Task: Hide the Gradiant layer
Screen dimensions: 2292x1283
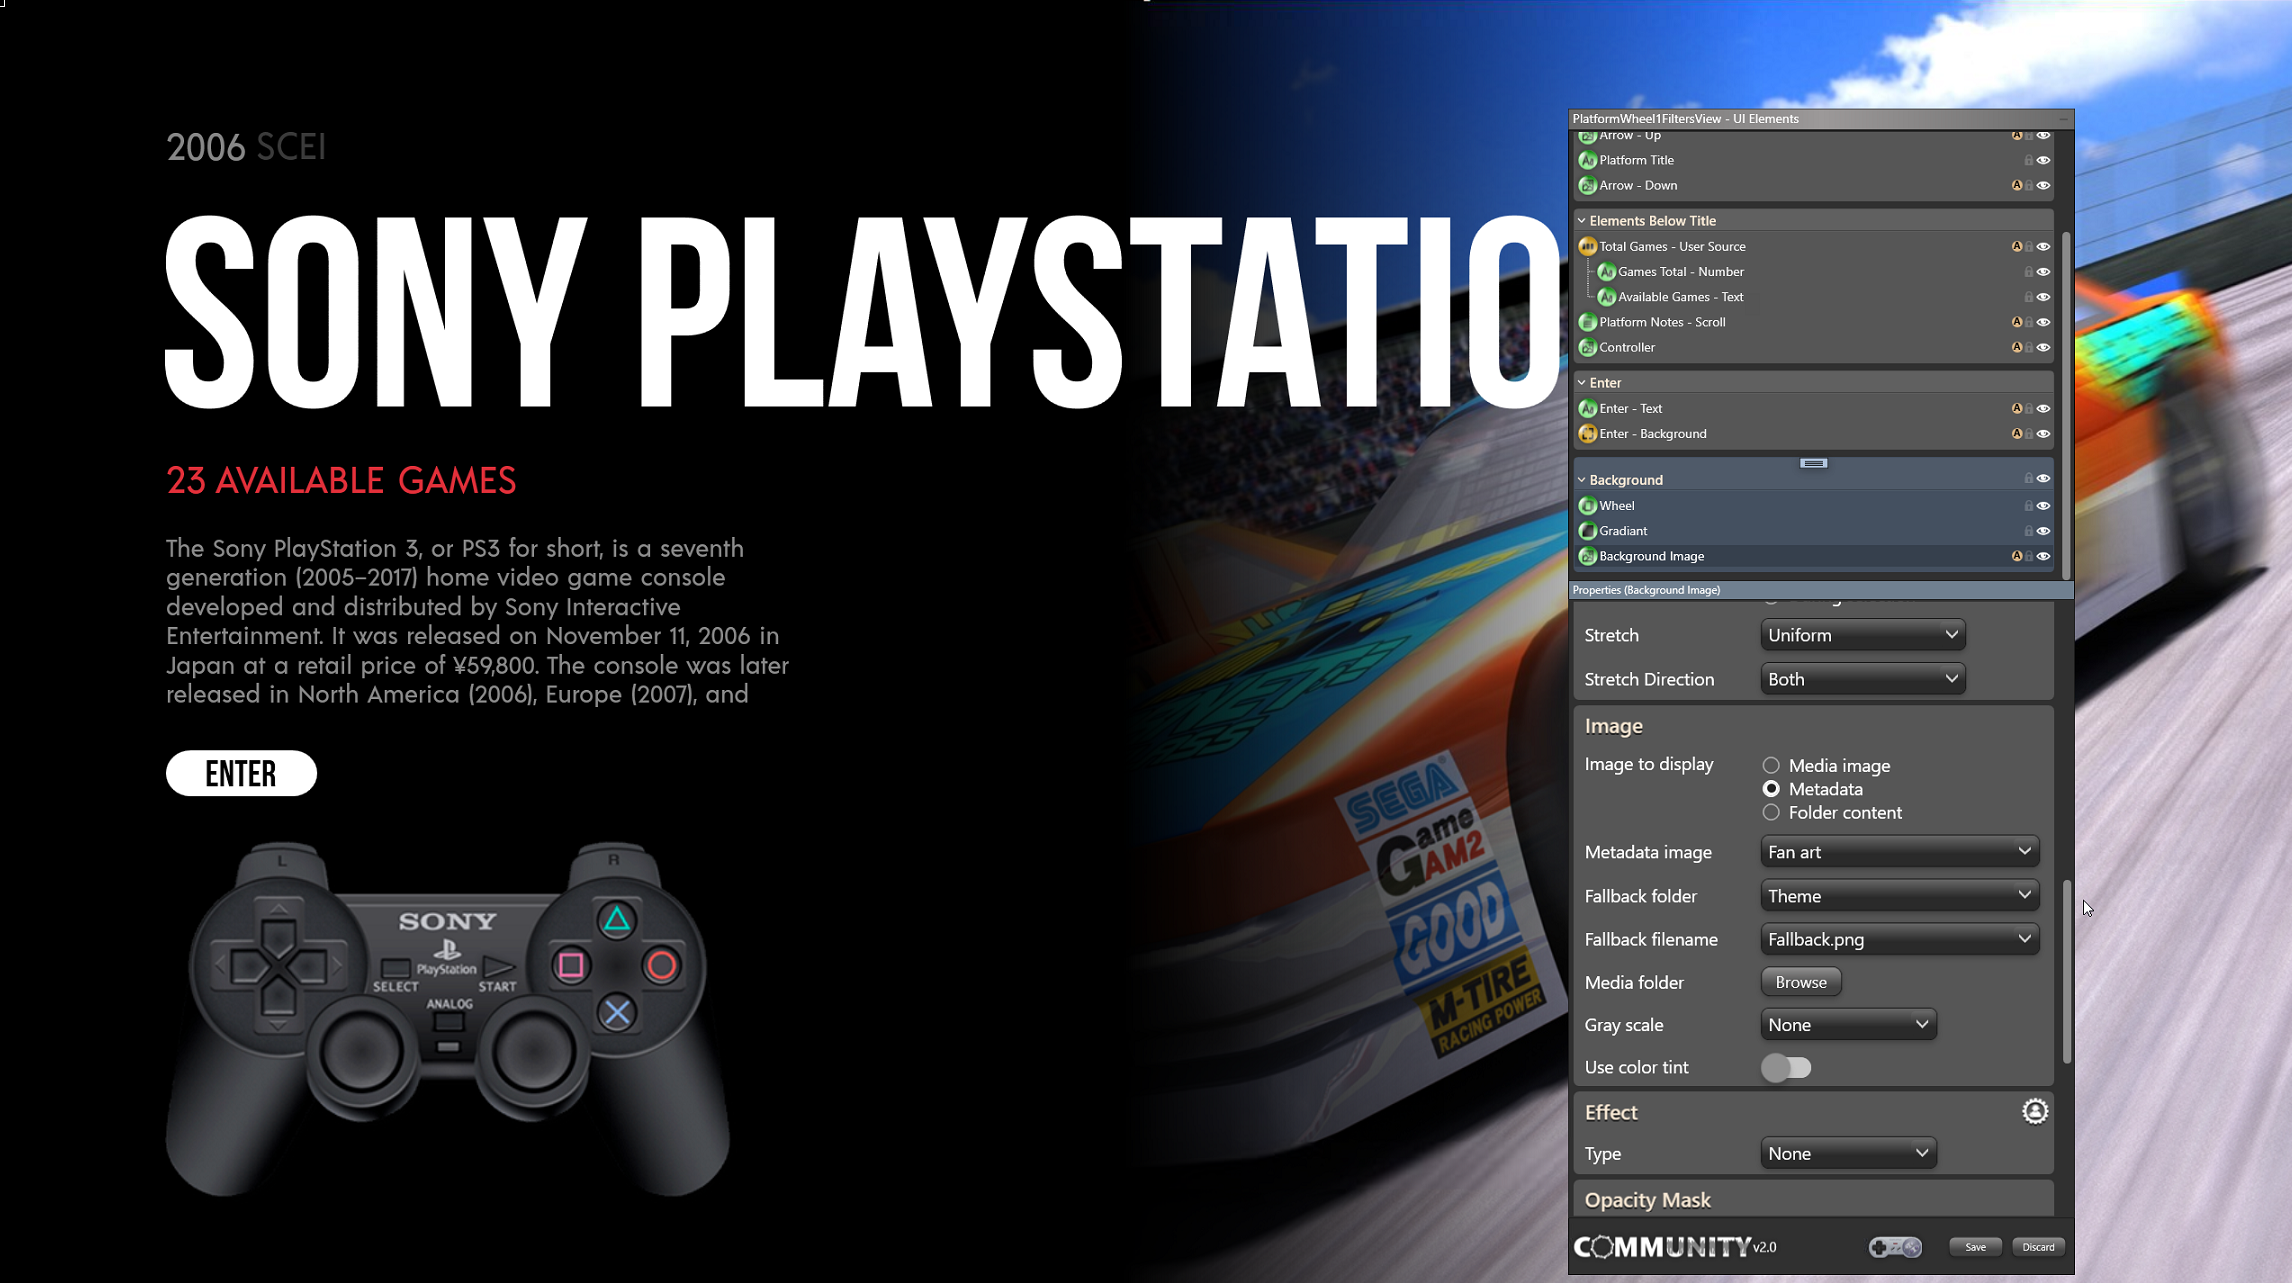Action: point(2043,531)
